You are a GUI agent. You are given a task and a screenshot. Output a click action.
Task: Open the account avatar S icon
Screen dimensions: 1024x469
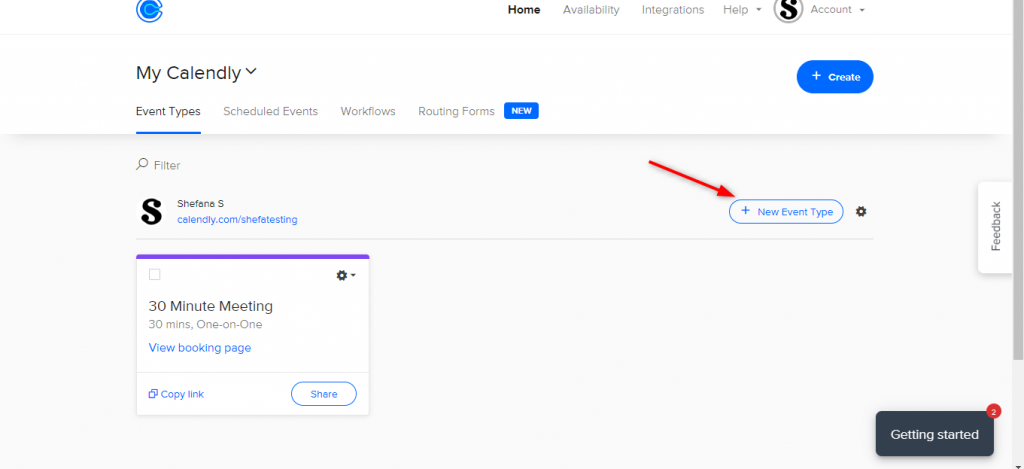click(788, 9)
